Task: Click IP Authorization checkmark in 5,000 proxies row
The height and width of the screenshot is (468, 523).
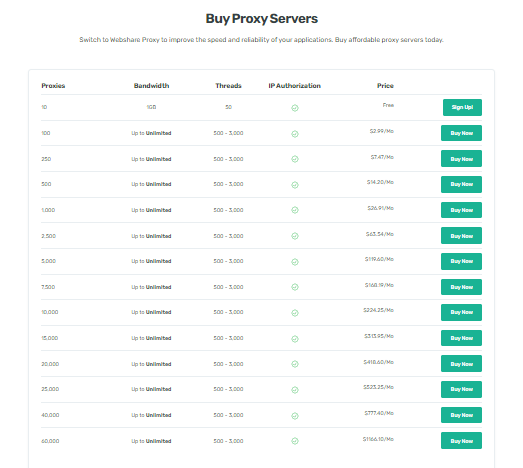Action: (295, 262)
